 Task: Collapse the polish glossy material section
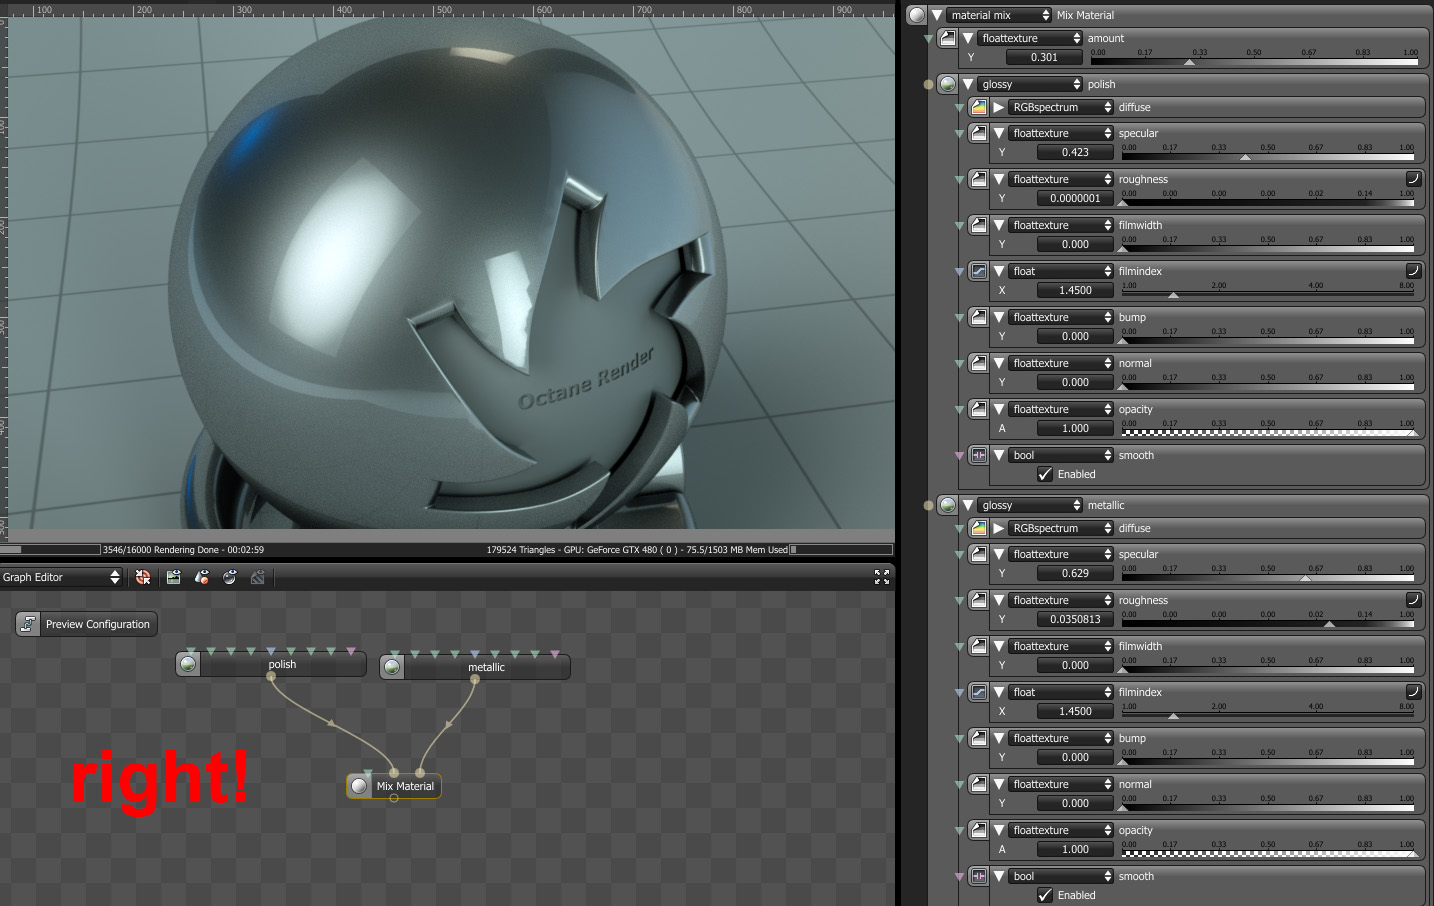click(967, 84)
